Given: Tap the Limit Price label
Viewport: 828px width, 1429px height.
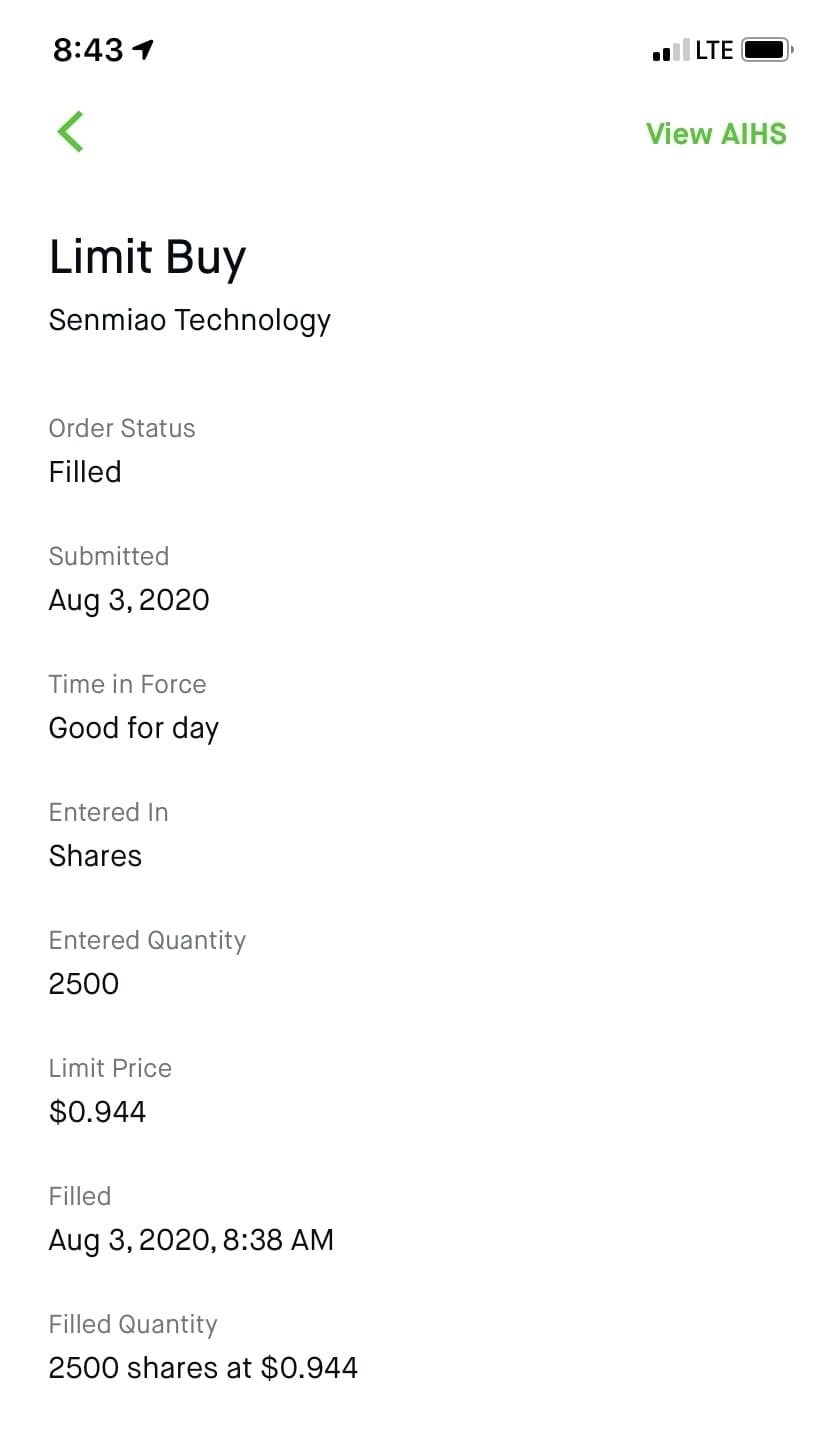Looking at the screenshot, I should [110, 1068].
